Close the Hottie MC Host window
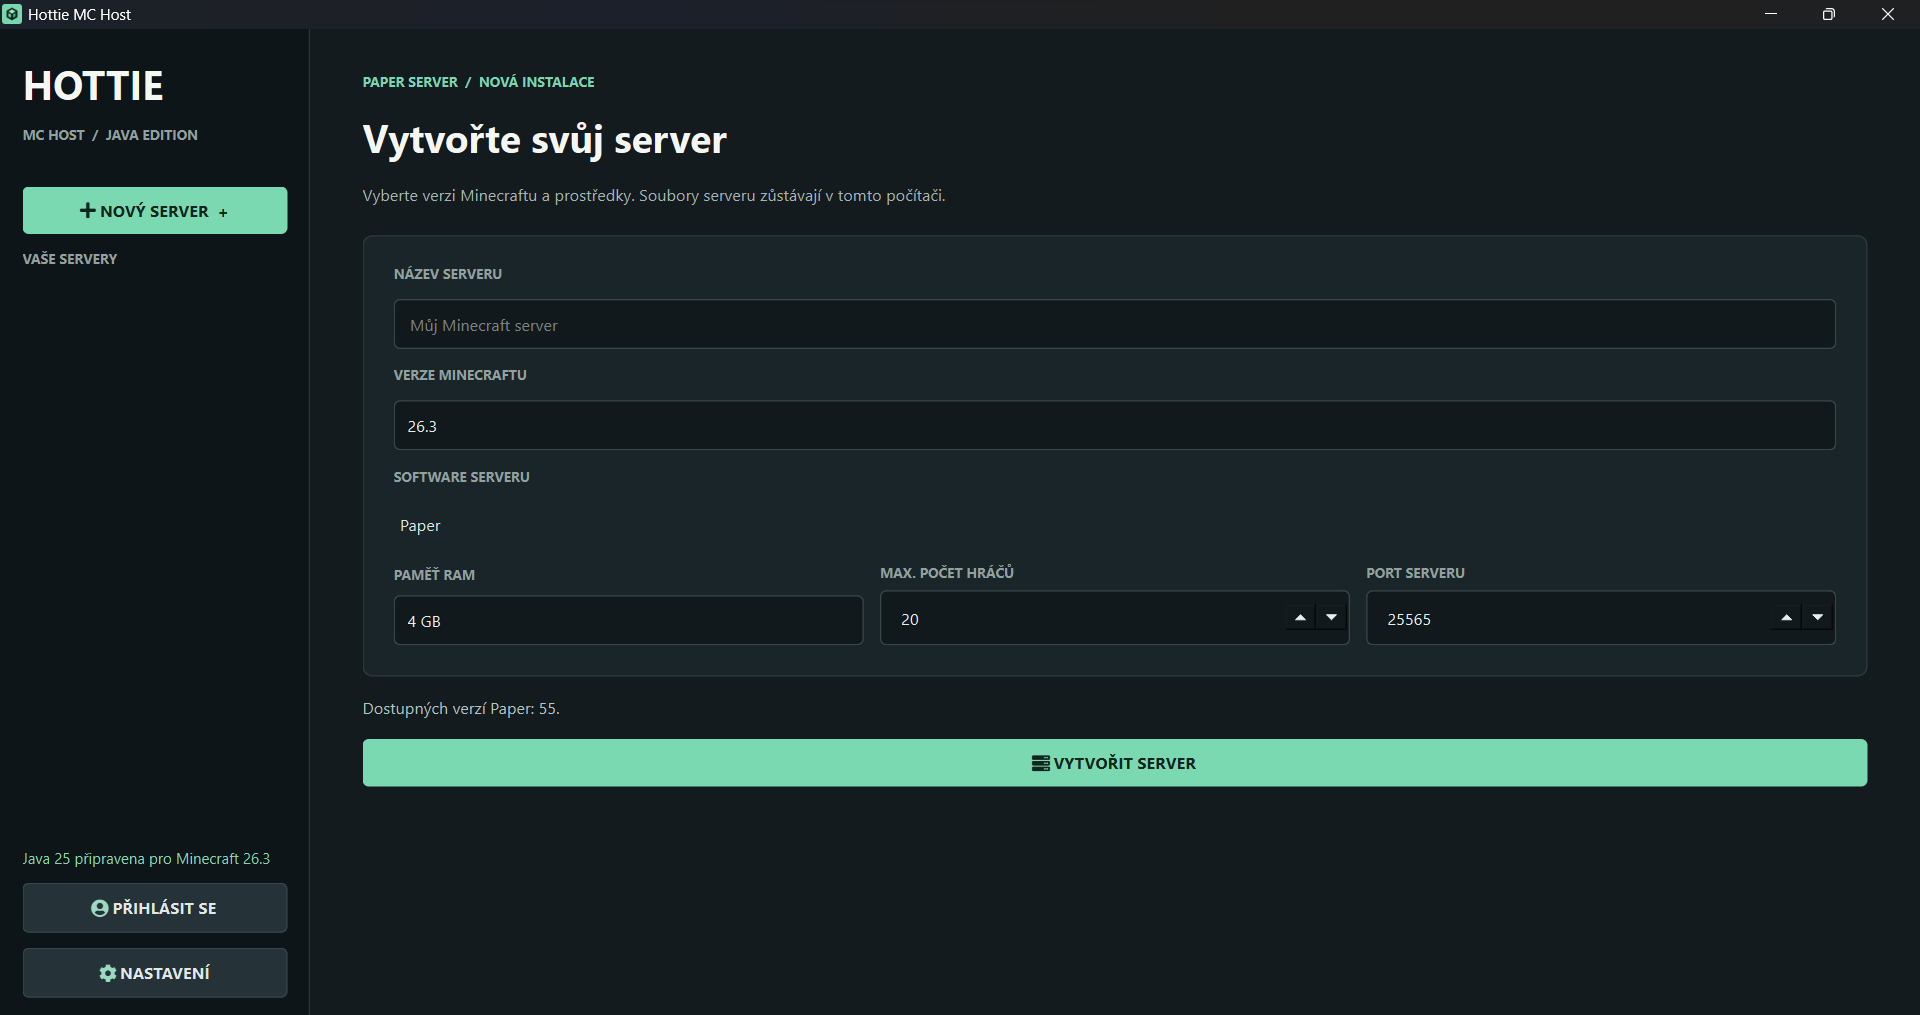Image resolution: width=1920 pixels, height=1015 pixels. click(x=1888, y=14)
